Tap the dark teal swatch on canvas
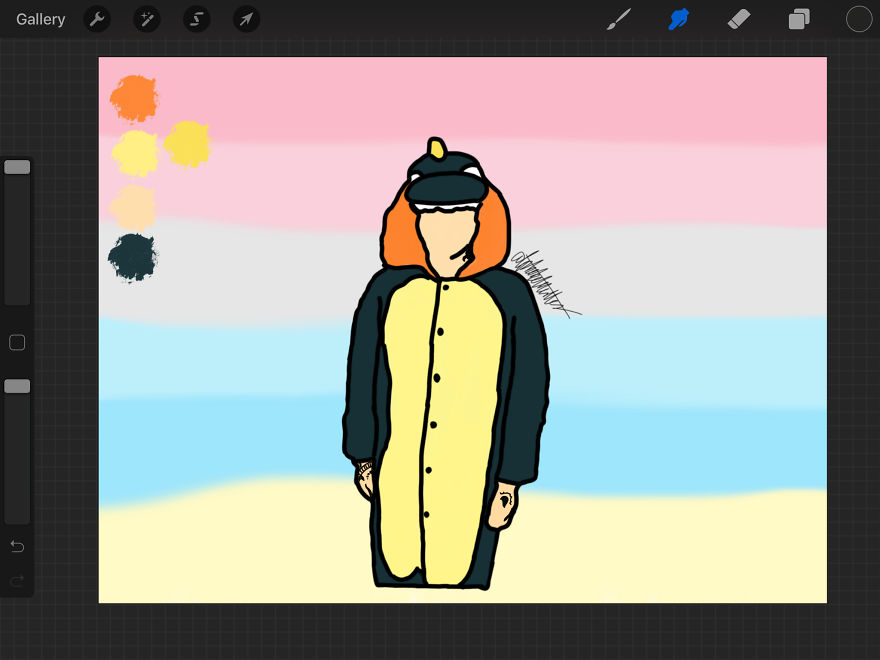880x660 pixels. pos(133,256)
